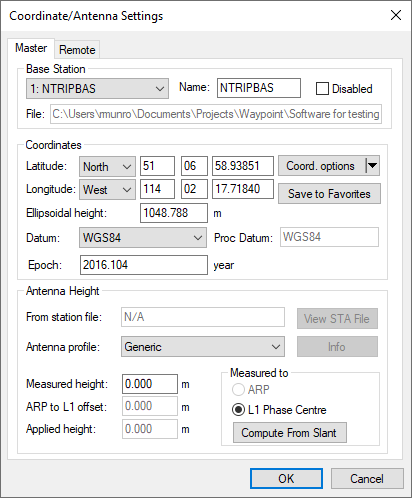This screenshot has height=498, width=412.
Task: Open the Datum WGS84 dropdown
Action: click(x=143, y=238)
